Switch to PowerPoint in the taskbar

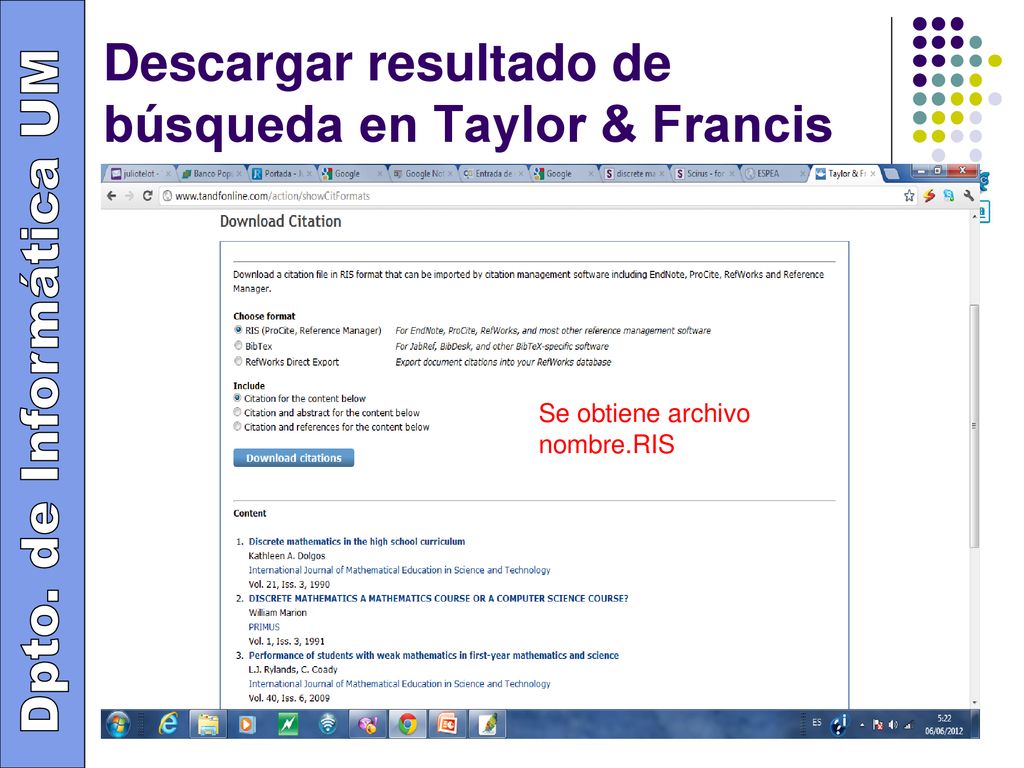447,724
